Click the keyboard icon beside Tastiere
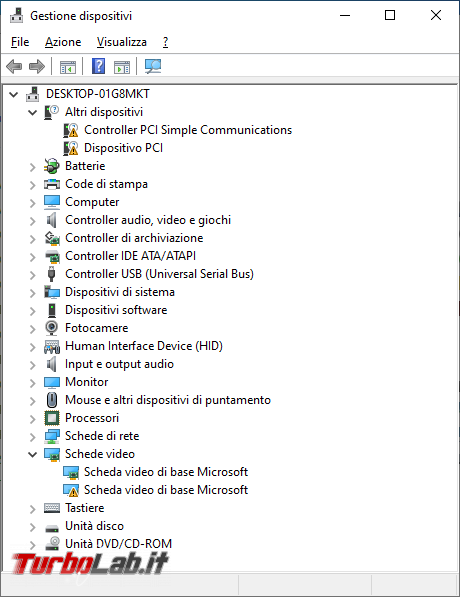 pos(52,508)
